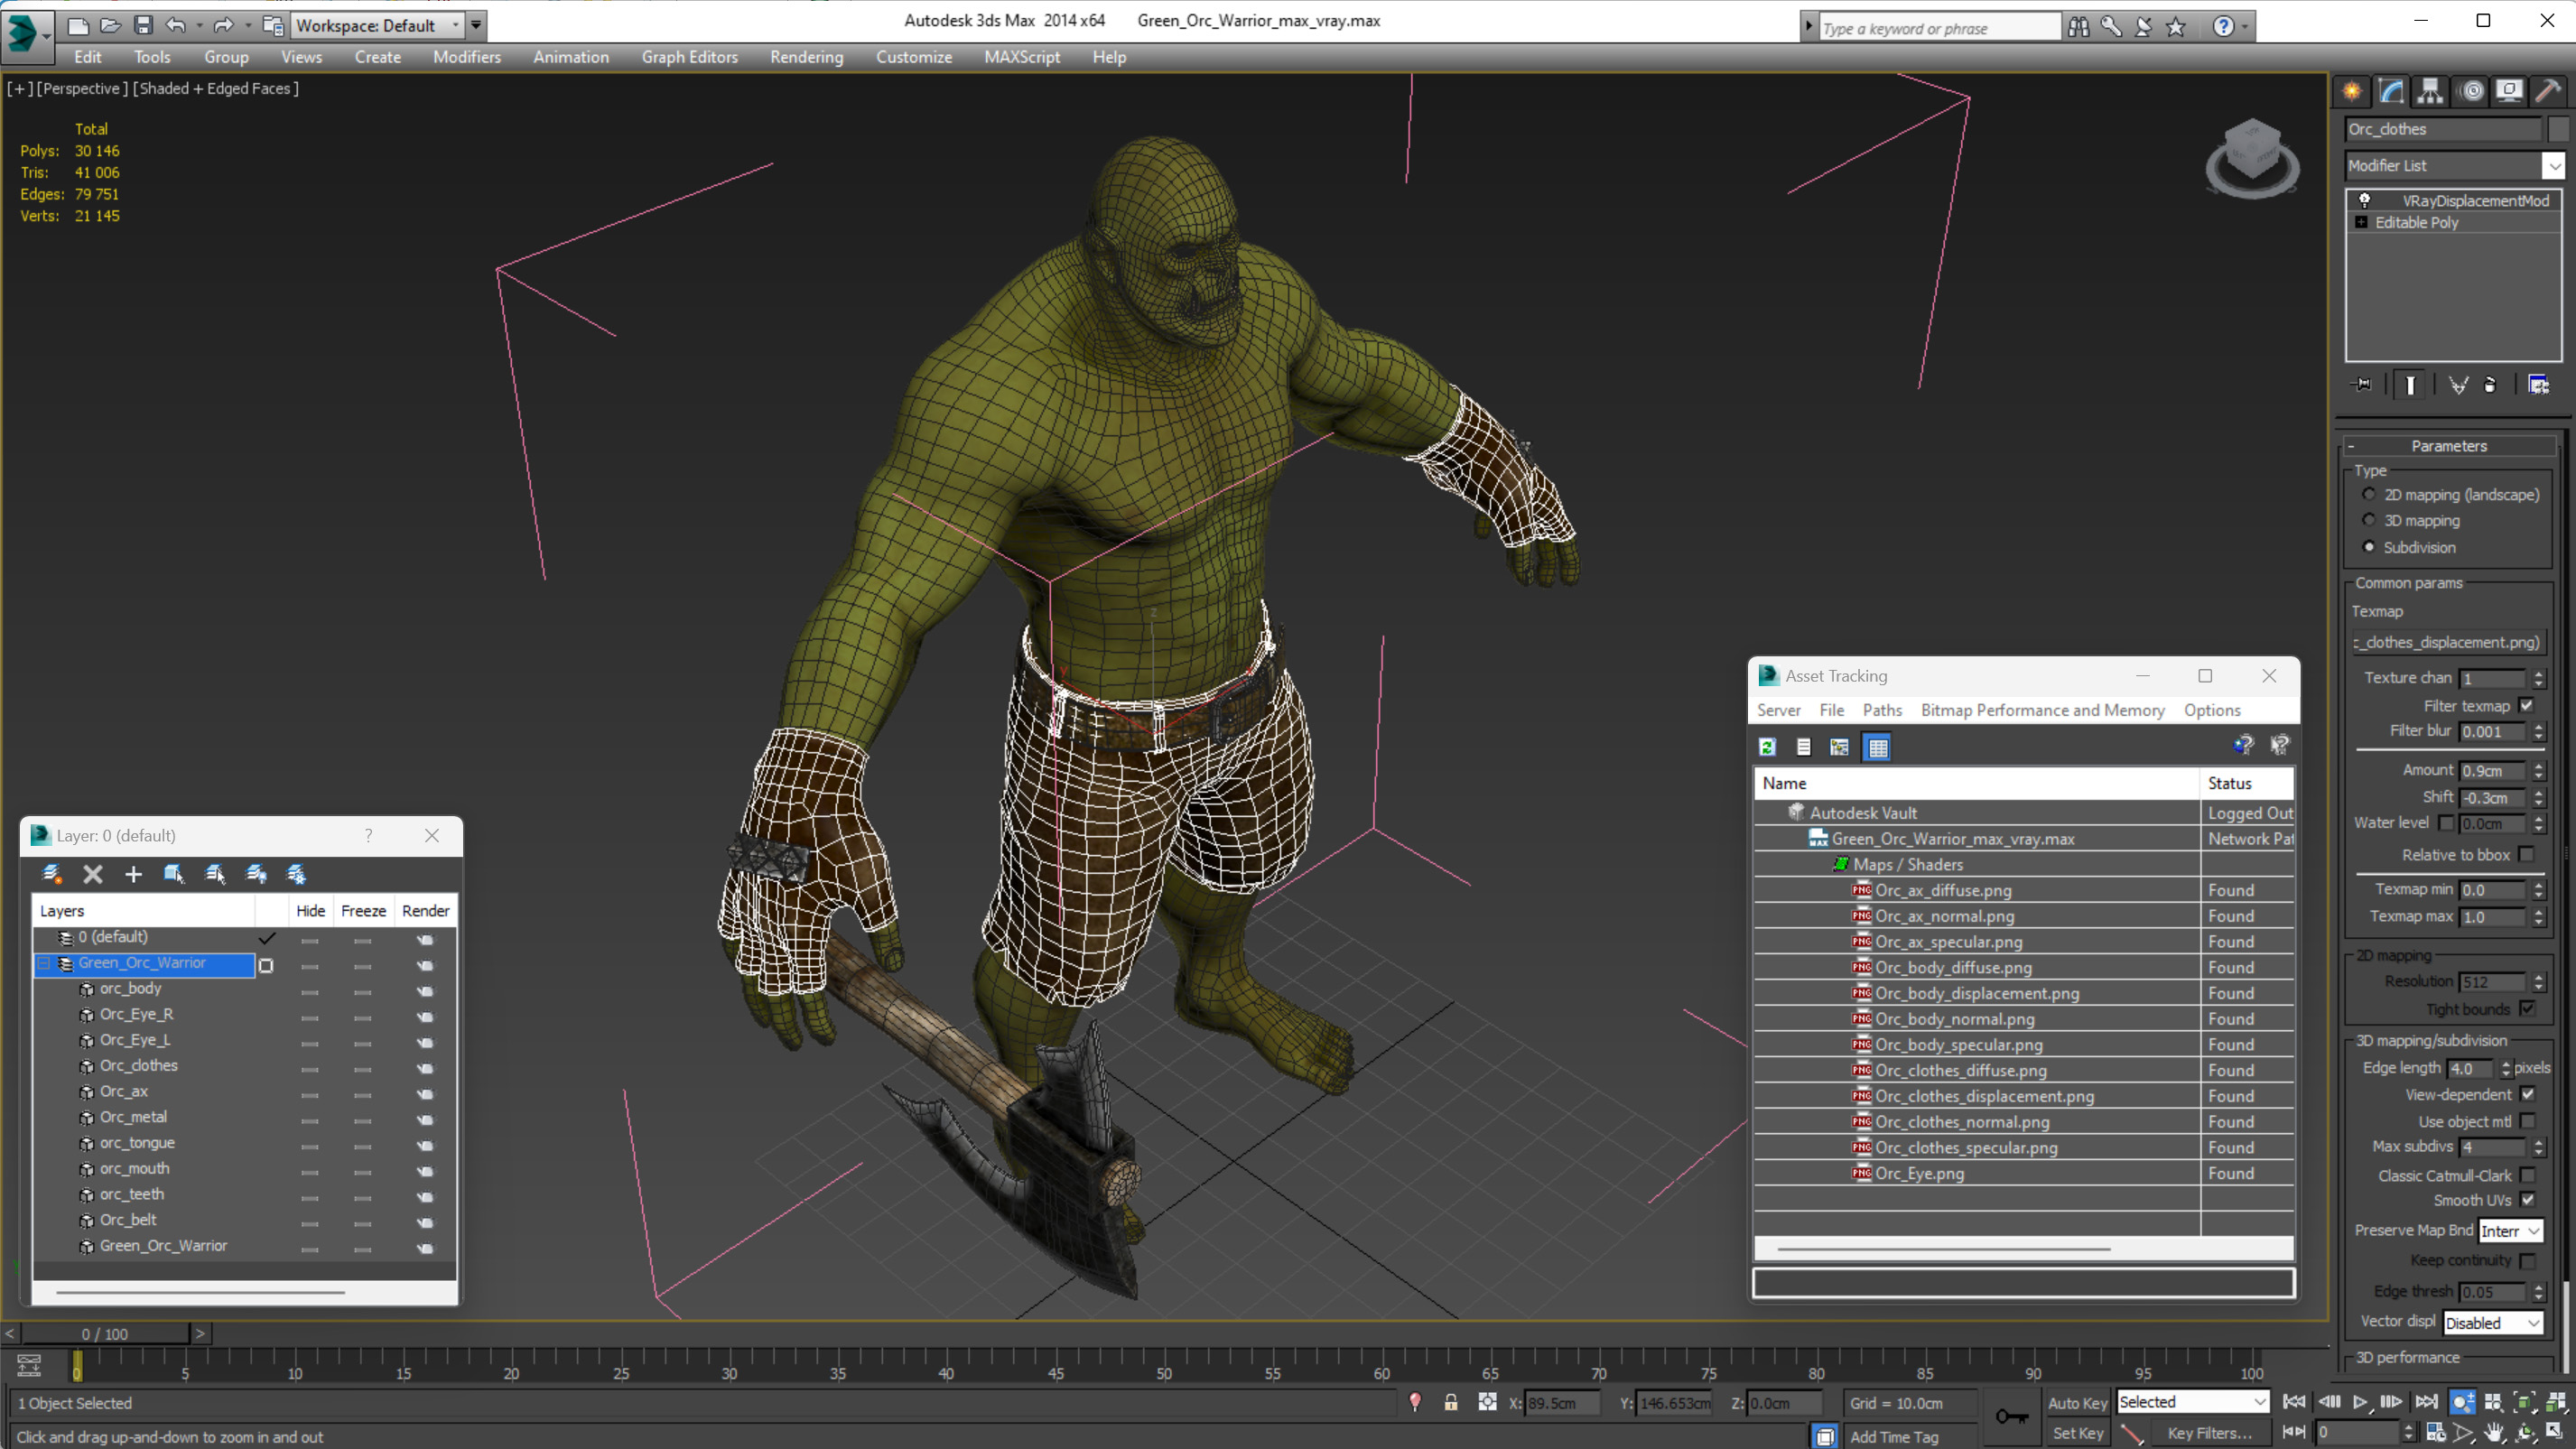Click the Save File toolbar icon
Image resolution: width=2576 pixels, height=1449 pixels.
[143, 25]
